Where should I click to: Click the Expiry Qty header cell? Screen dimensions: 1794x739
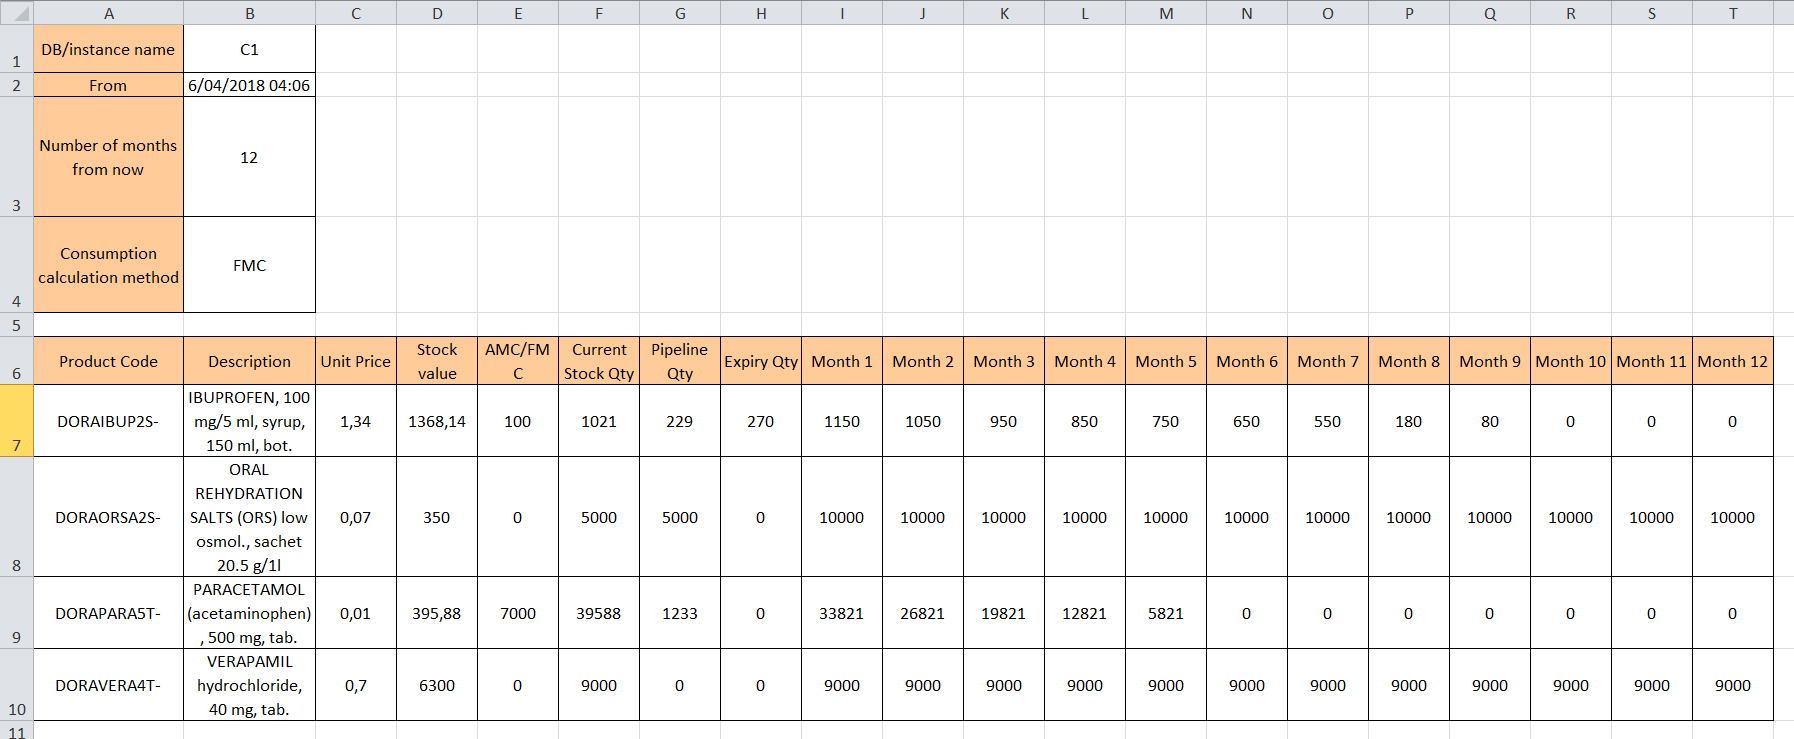pyautogui.click(x=760, y=361)
